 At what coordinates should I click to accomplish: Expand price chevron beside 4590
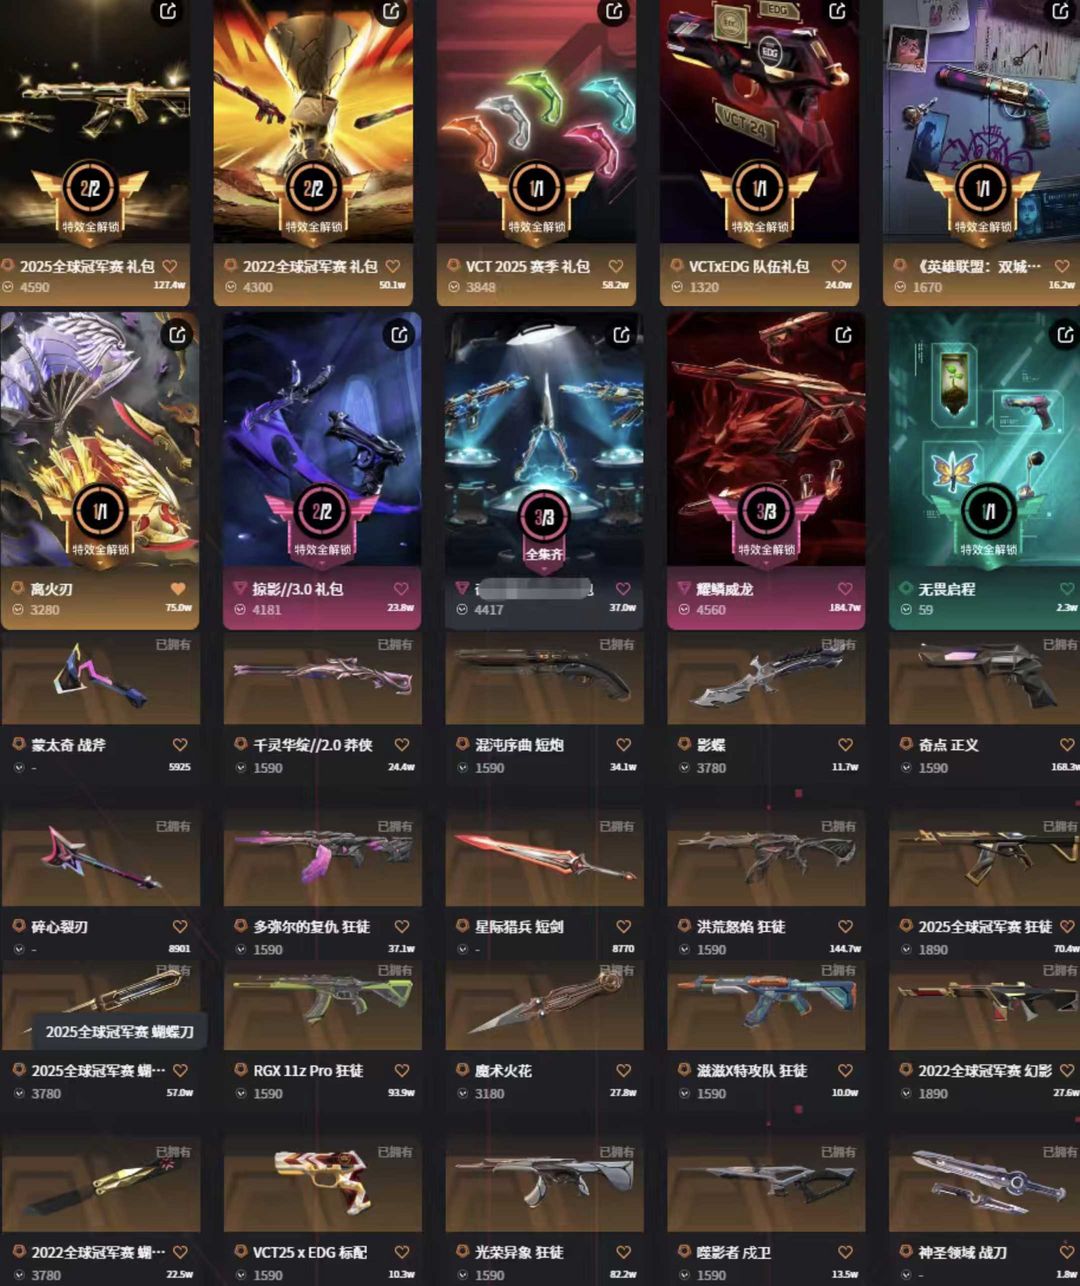(8, 287)
